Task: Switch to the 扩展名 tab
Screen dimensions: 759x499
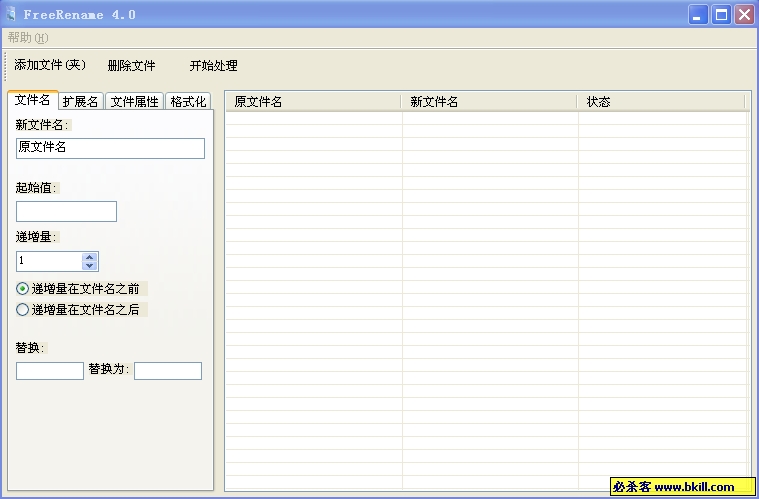Action: click(80, 102)
